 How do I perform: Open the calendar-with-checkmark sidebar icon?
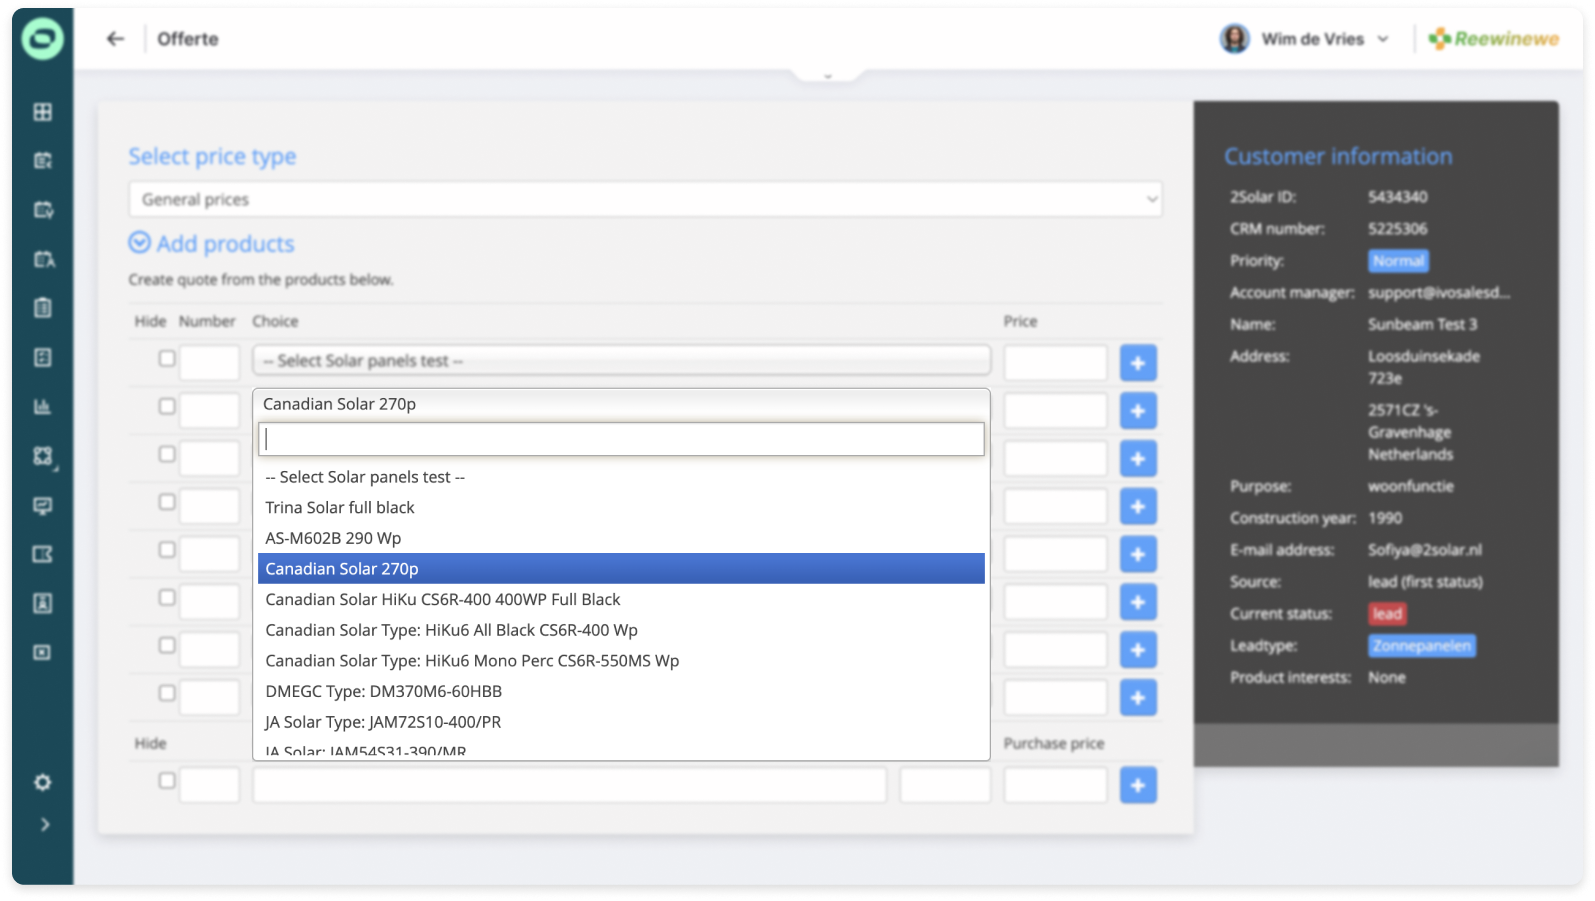pos(43,210)
